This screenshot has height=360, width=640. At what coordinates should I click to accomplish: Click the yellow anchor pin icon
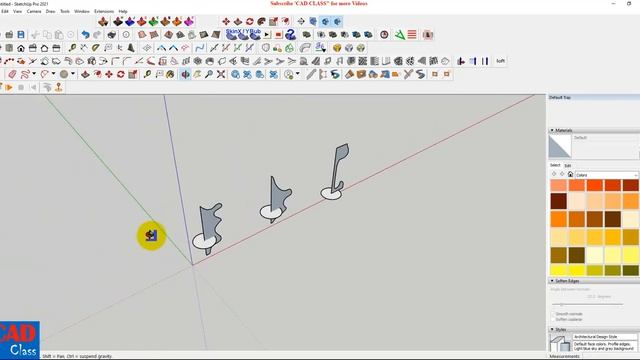[x=59, y=87]
